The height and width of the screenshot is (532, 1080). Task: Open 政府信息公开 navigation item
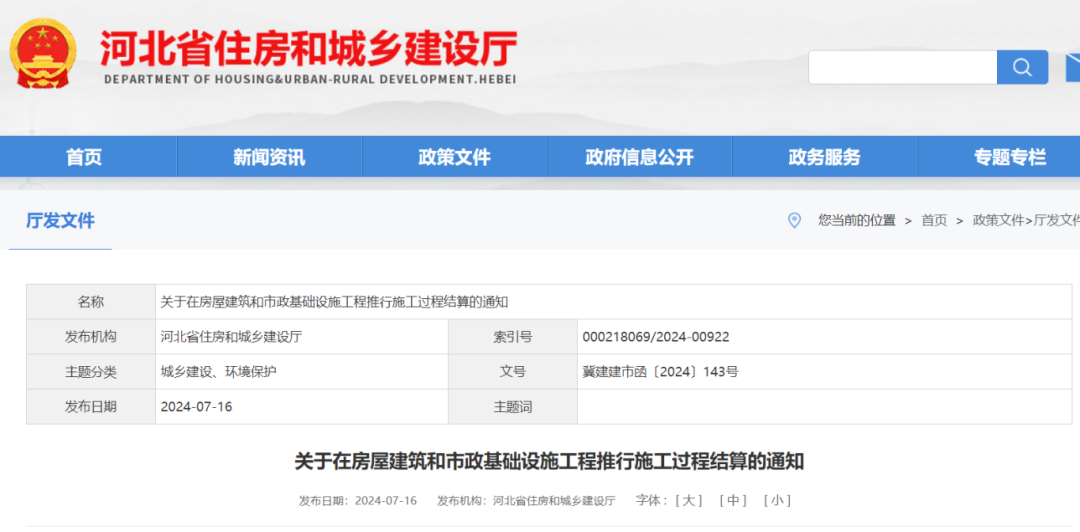(x=639, y=157)
